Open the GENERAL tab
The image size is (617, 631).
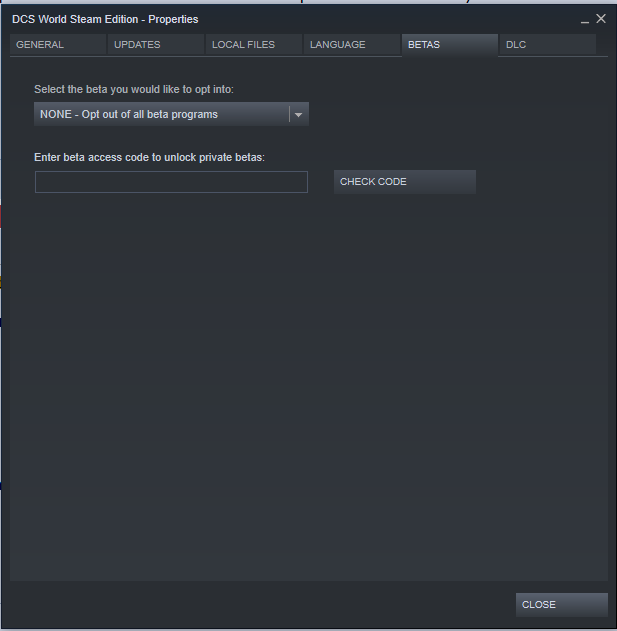tap(58, 45)
